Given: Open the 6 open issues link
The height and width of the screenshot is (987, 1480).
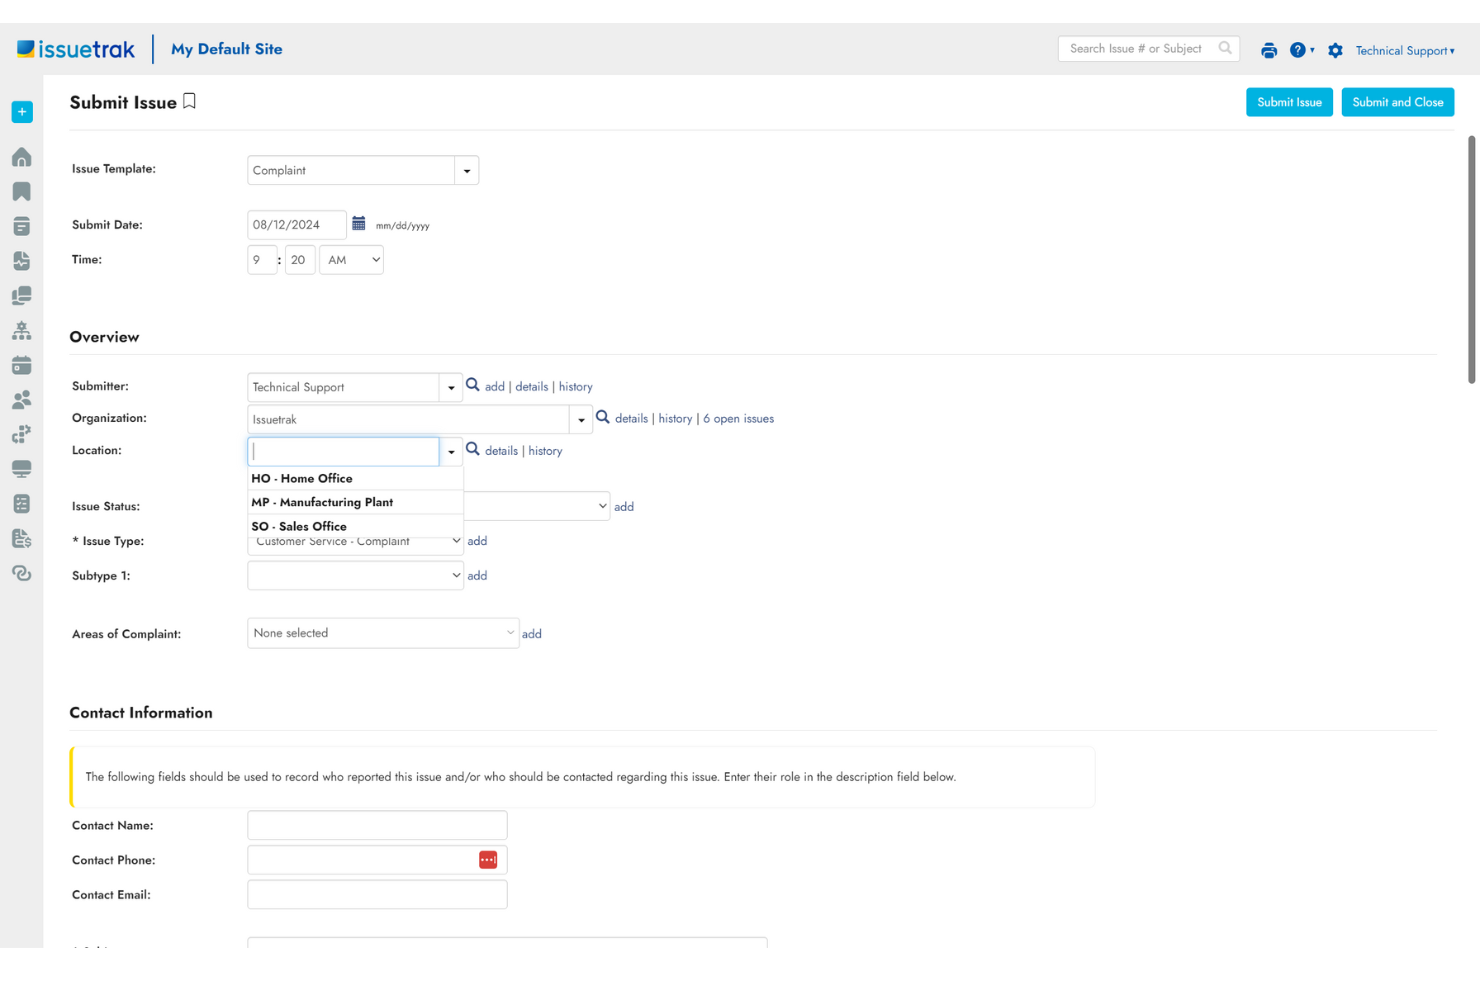Looking at the screenshot, I should (738, 418).
